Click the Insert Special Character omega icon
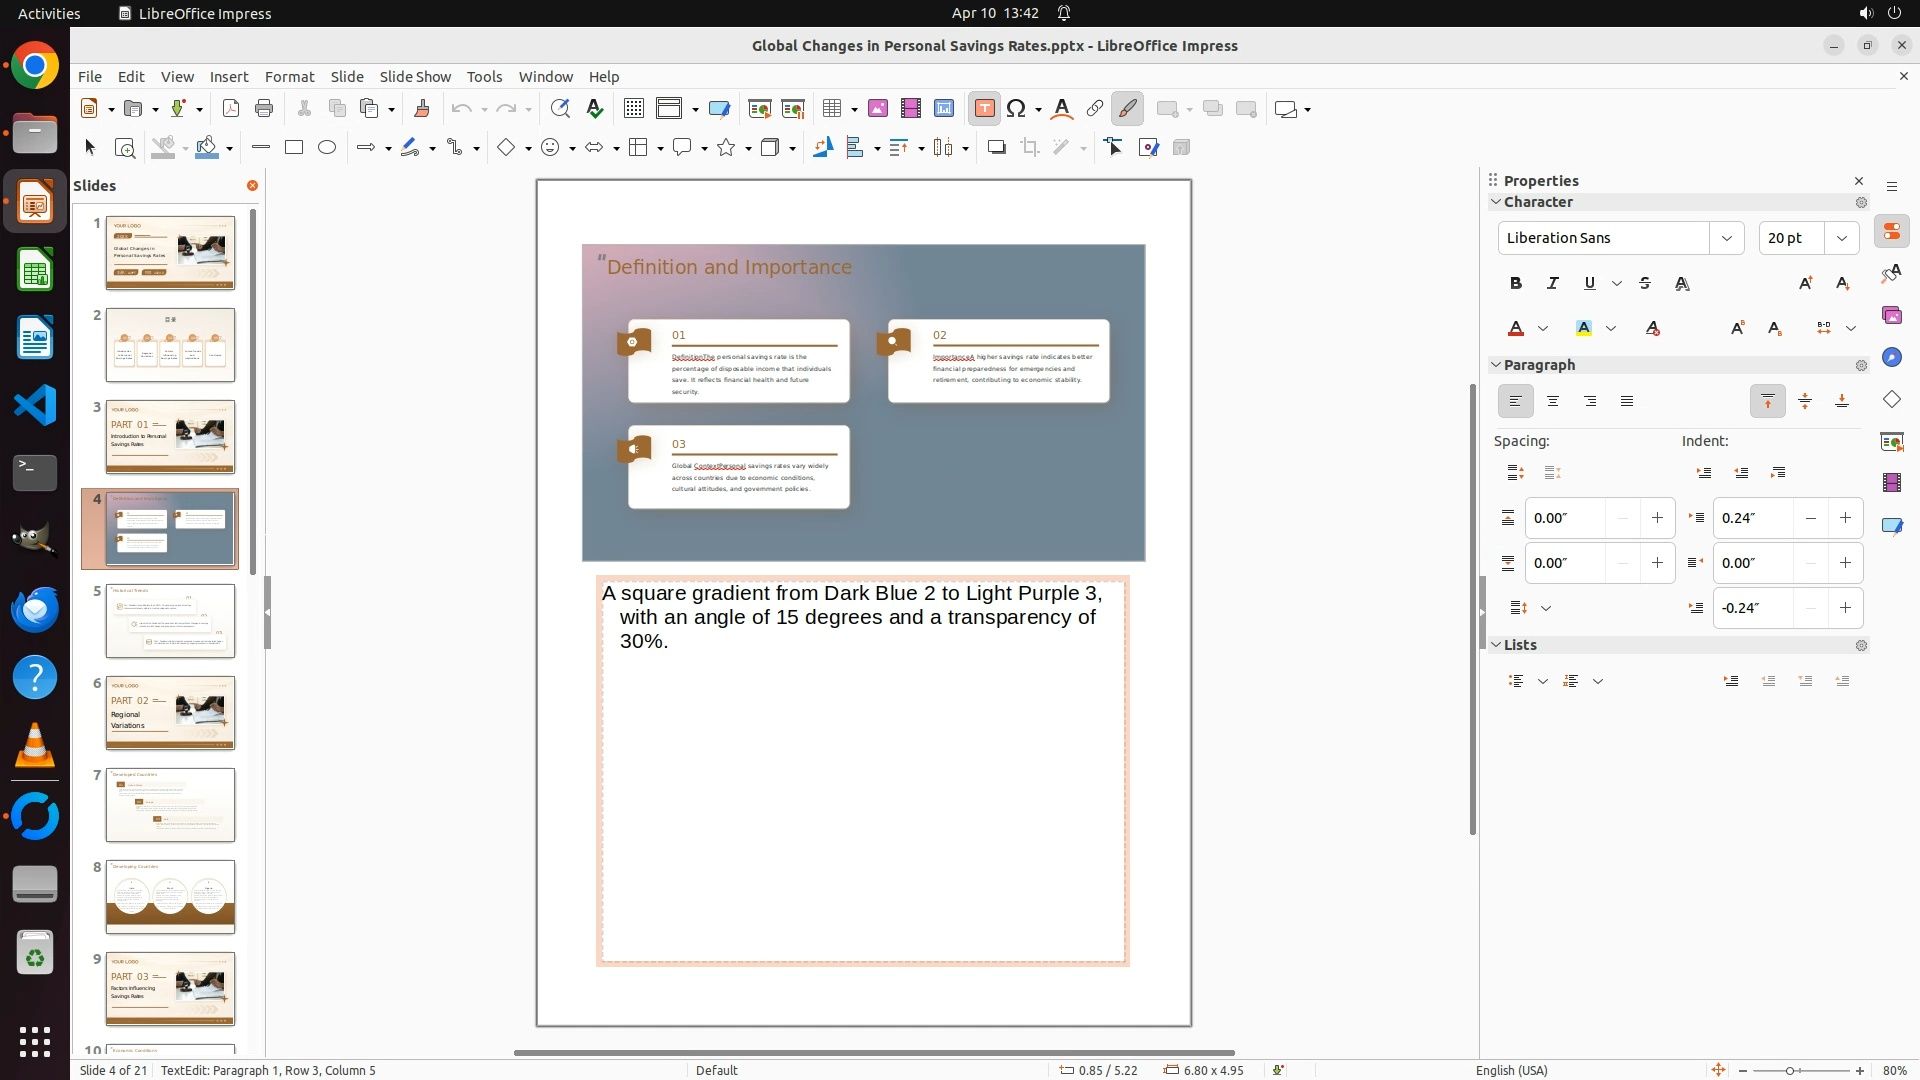The image size is (1920, 1080). point(1017,109)
